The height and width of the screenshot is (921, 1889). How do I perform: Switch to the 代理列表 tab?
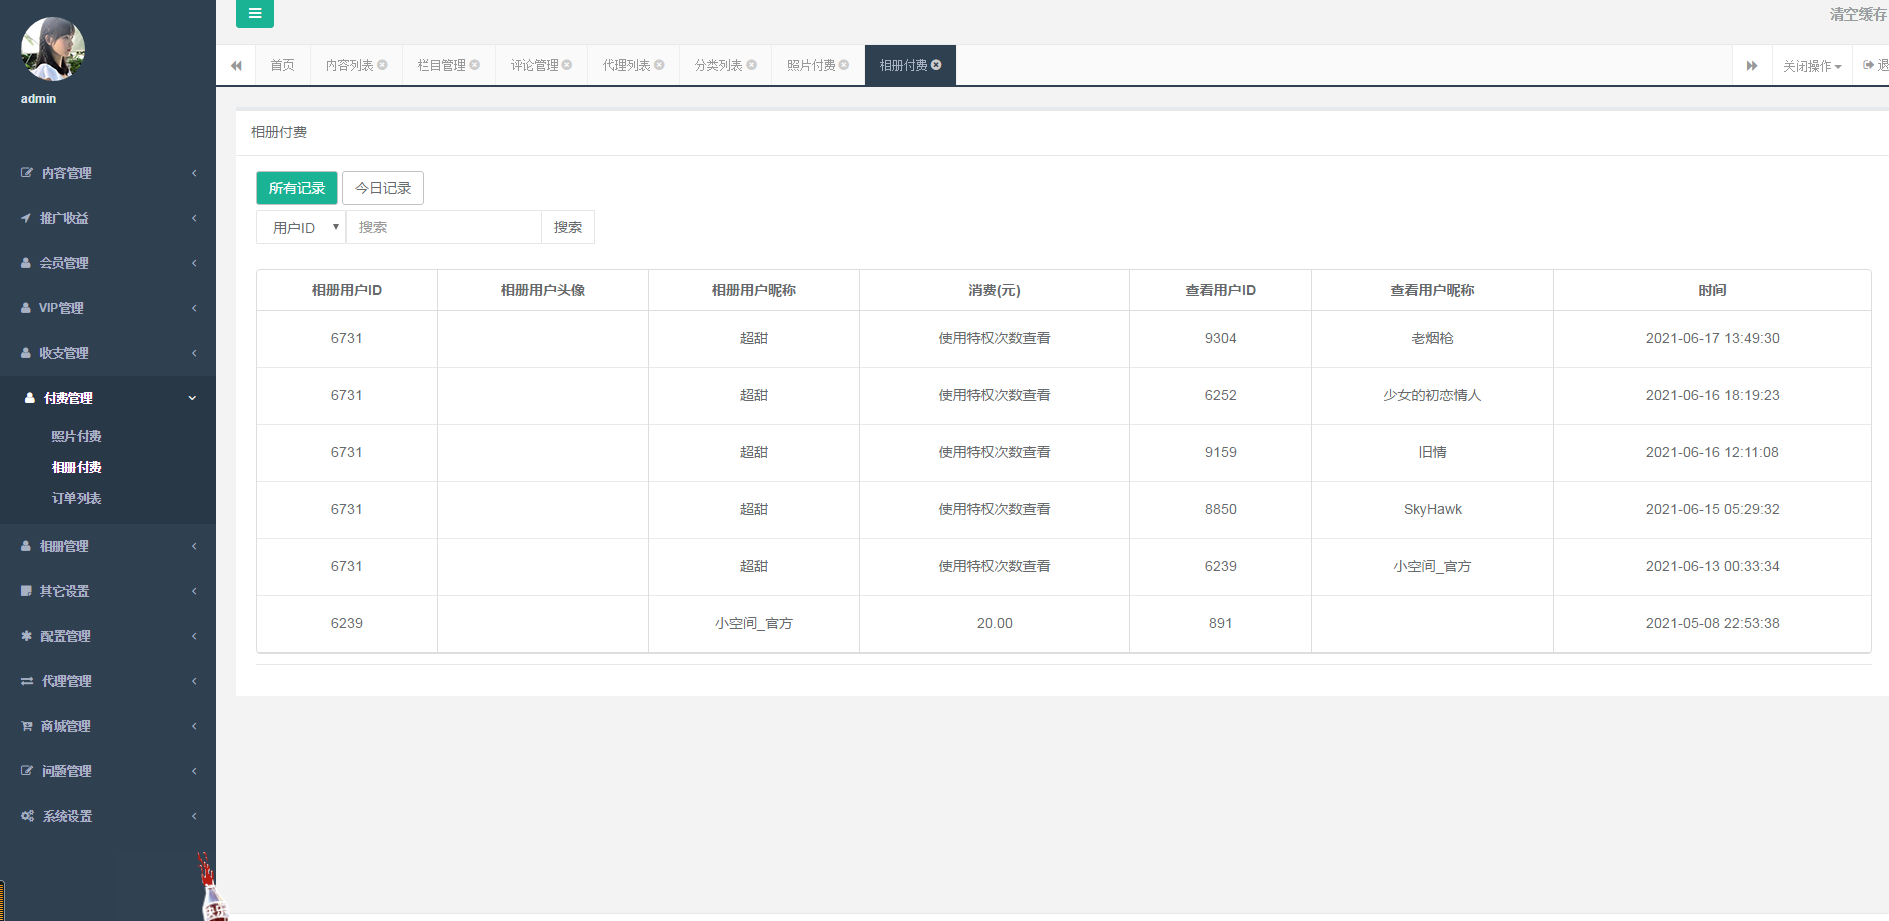pyautogui.click(x=626, y=65)
